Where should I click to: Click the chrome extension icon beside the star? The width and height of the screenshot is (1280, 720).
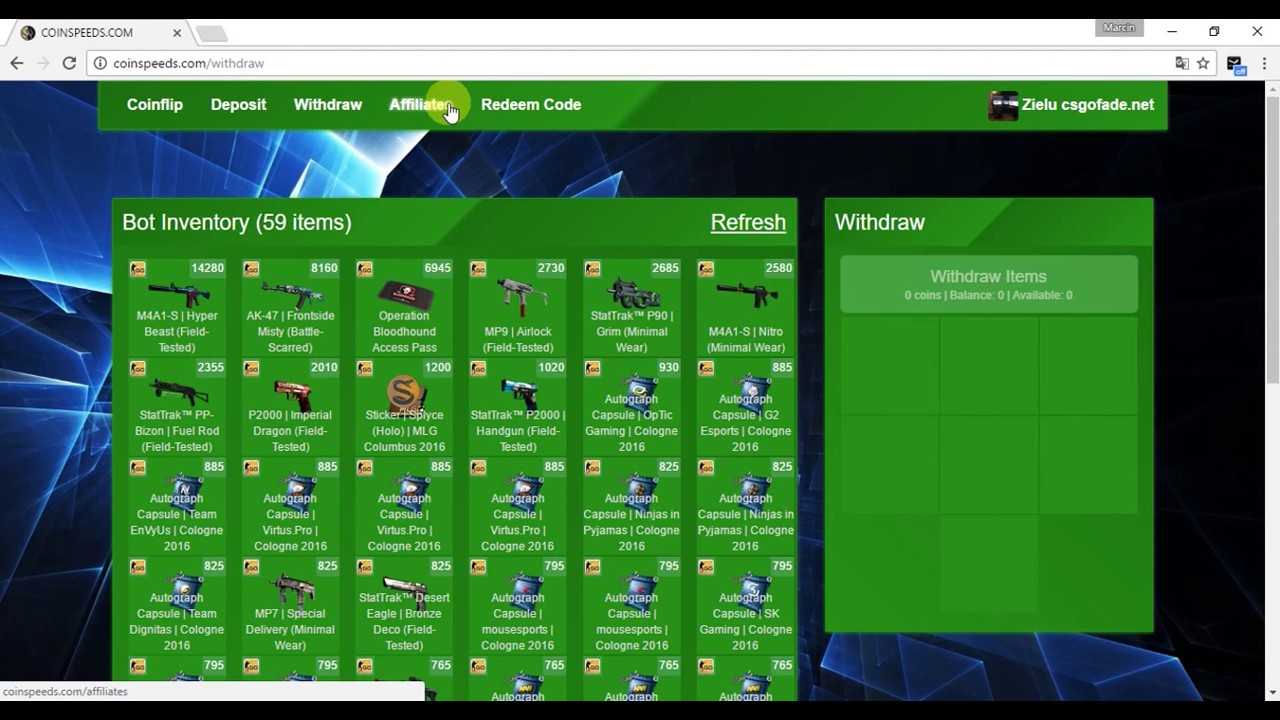pyautogui.click(x=1235, y=64)
